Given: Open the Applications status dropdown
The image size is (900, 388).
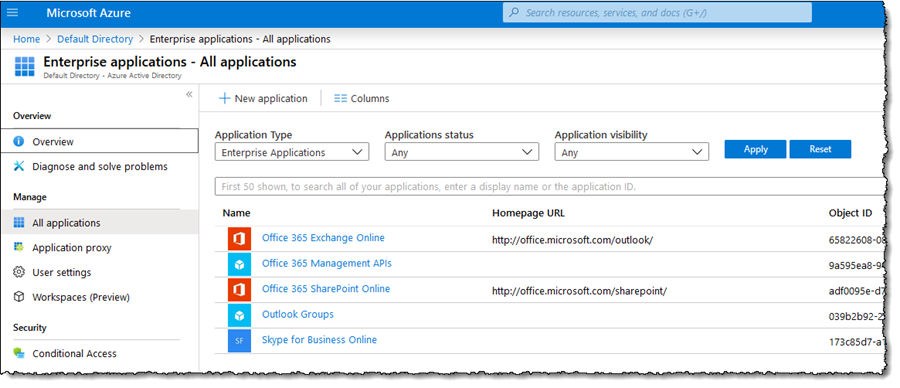Looking at the screenshot, I should 461,153.
